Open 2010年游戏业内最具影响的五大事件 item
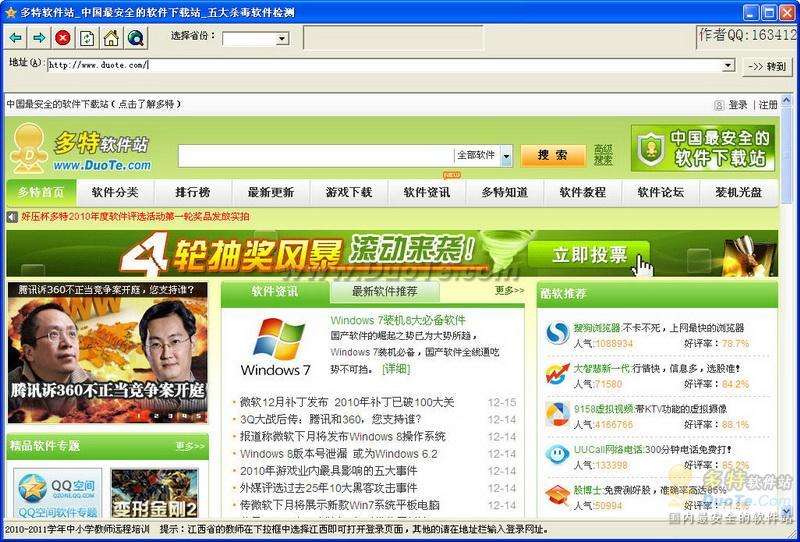Image resolution: width=800 pixels, height=542 pixels. [329, 471]
